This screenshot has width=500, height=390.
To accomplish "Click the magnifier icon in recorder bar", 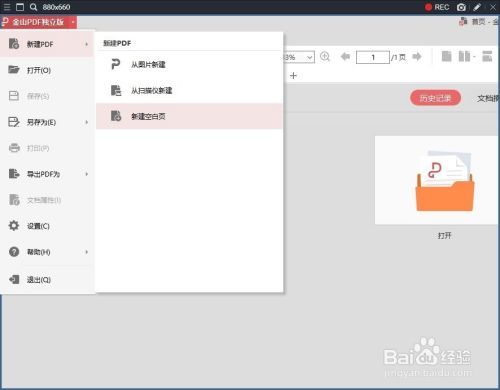I will pyautogui.click(x=33, y=7).
